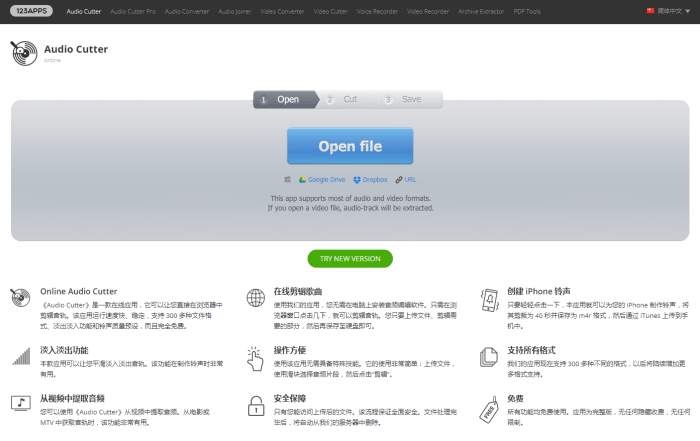Click the 从视频中提取音频 heading
Image resolution: width=700 pixels, height=441 pixels.
(x=72, y=399)
